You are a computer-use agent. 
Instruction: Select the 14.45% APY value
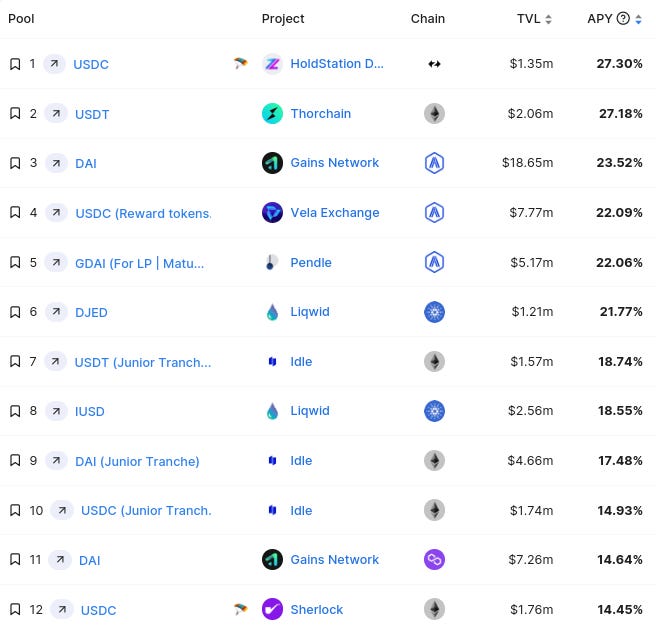coord(620,609)
